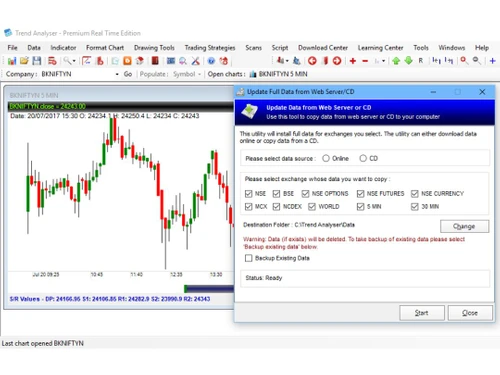The height and width of the screenshot is (375, 500).
Task: Click the red right arrow circle icon
Action: tap(337, 61)
